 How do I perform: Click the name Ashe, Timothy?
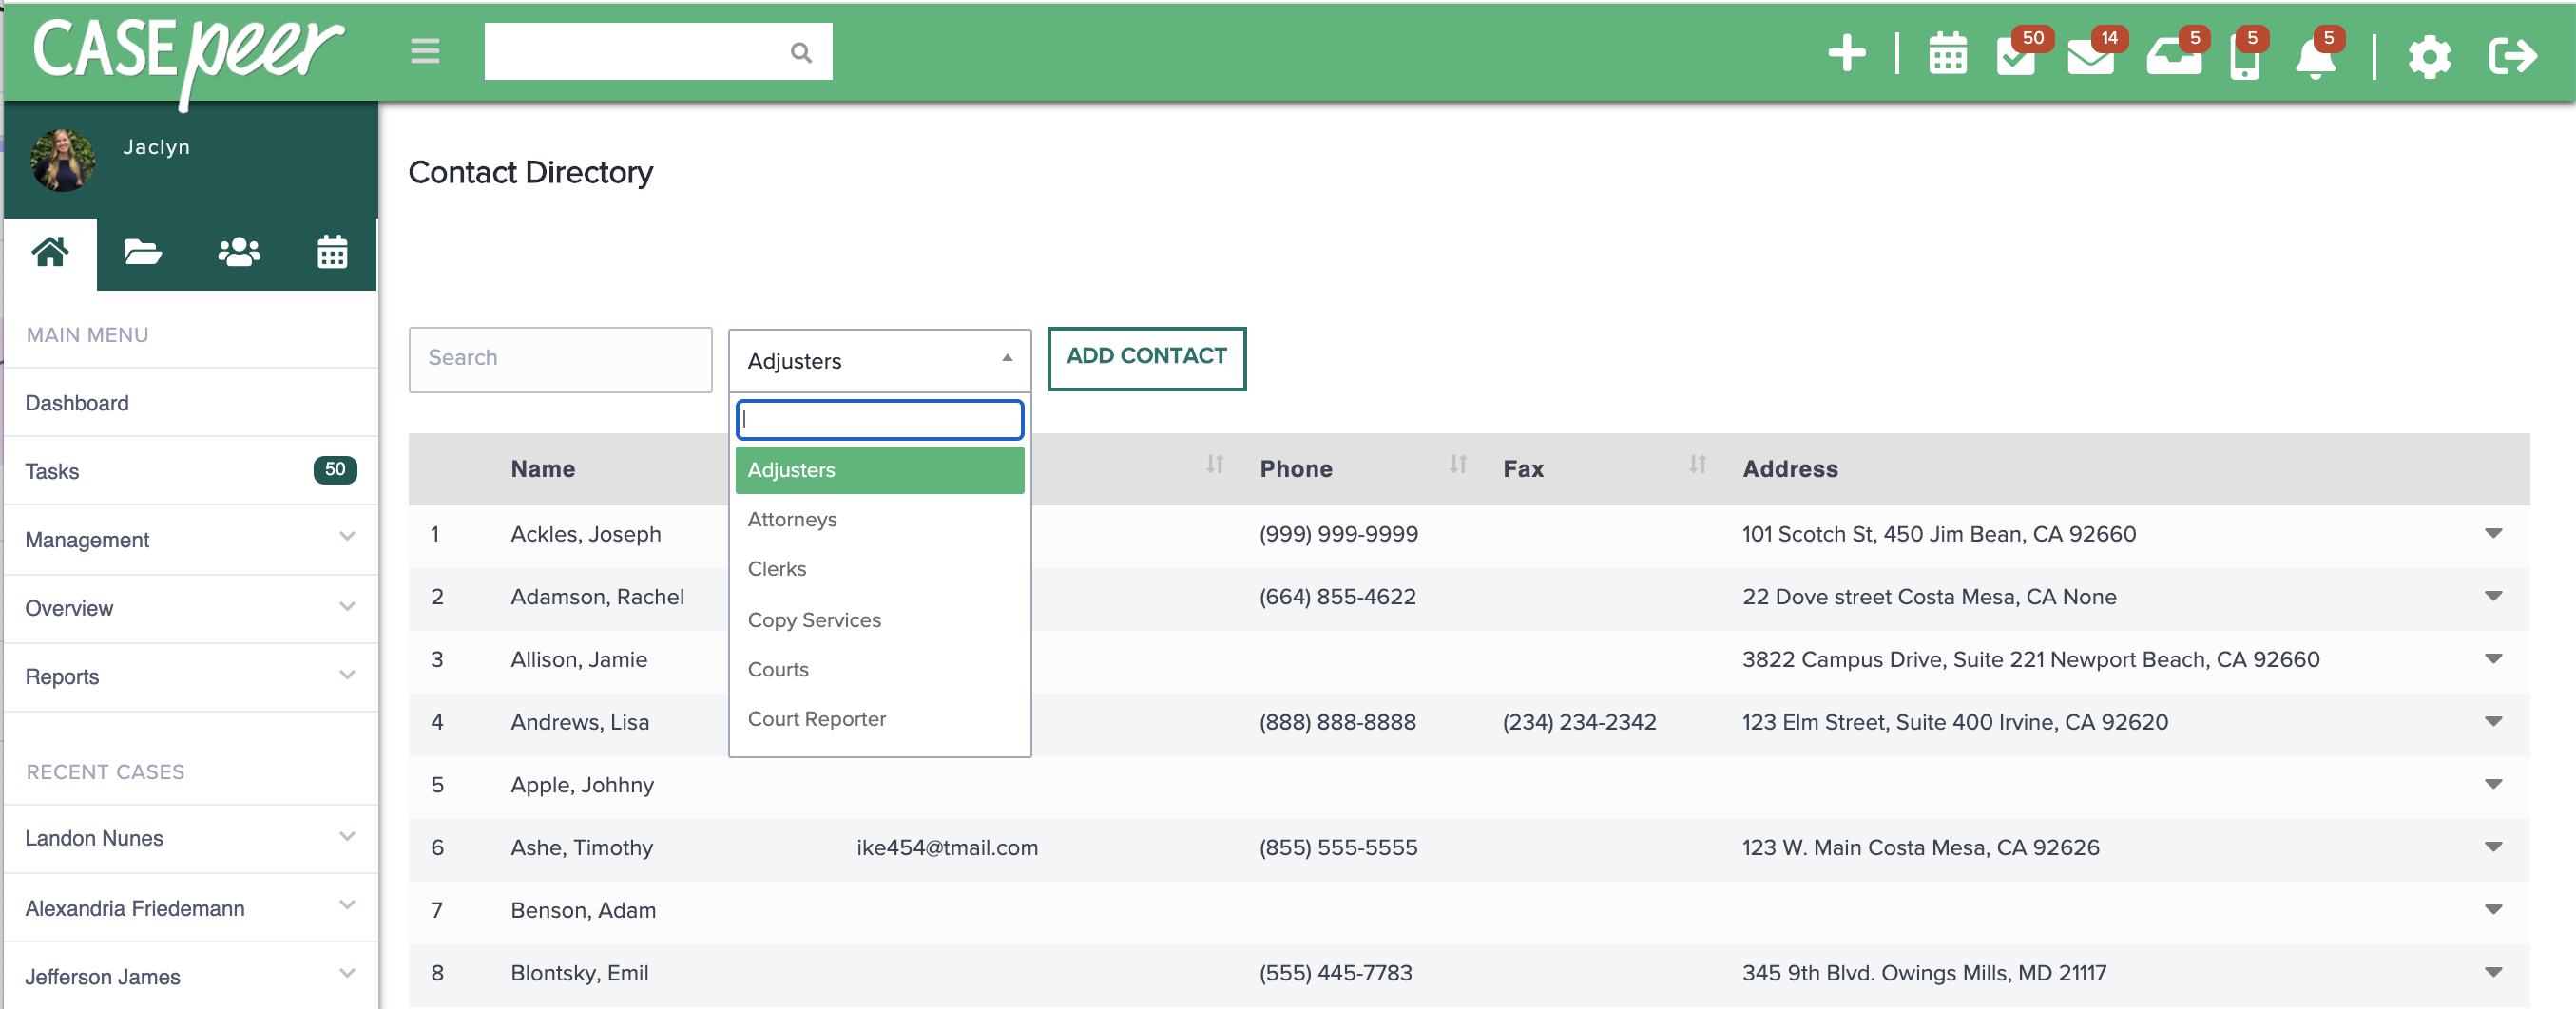[581, 848]
